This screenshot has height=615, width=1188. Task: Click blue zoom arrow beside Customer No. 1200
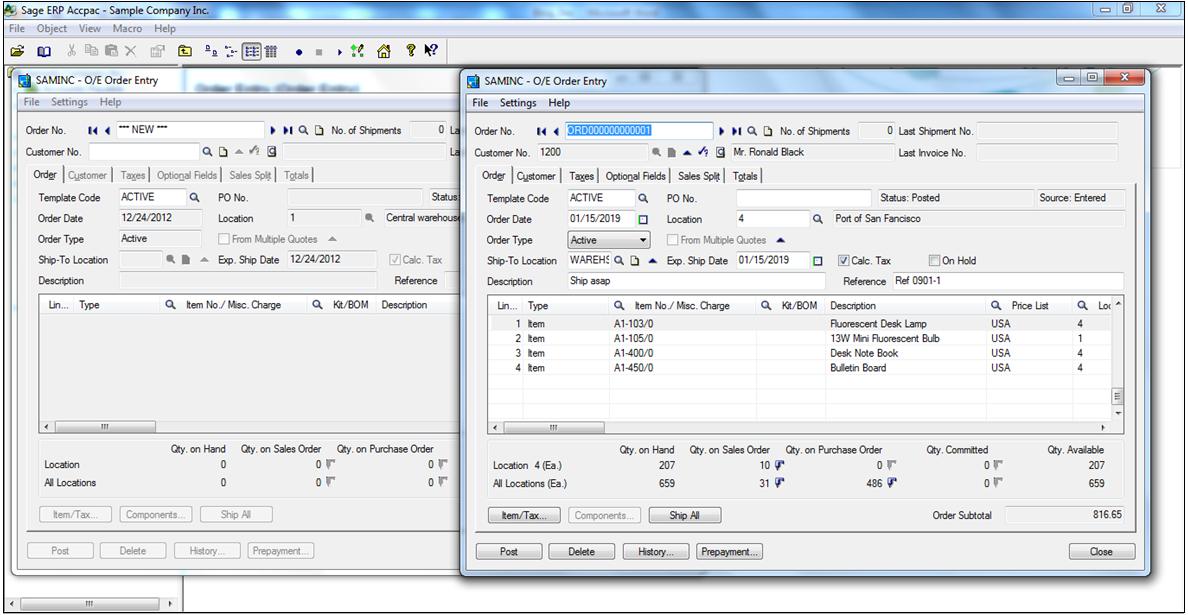pos(686,152)
